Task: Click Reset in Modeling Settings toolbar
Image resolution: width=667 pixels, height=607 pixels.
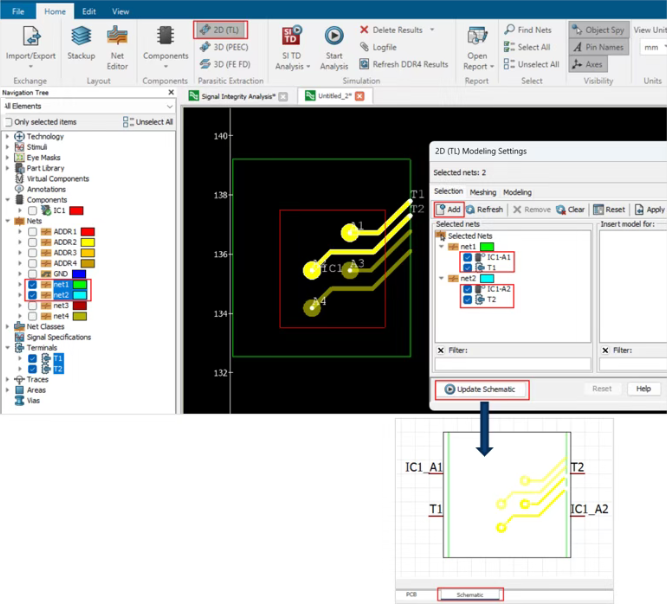Action: pyautogui.click(x=609, y=209)
